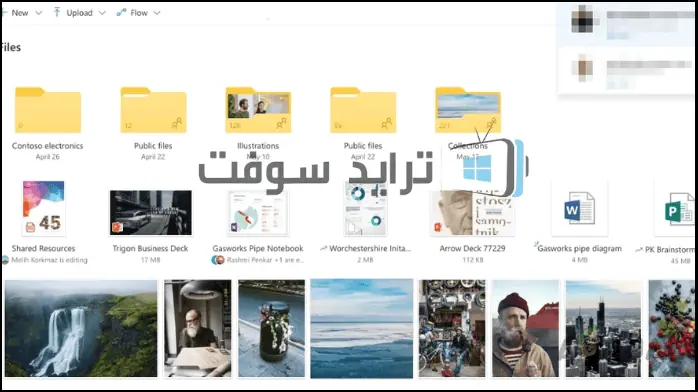
Task: Open the Shared Resources file thumbnail
Action: coord(44,208)
